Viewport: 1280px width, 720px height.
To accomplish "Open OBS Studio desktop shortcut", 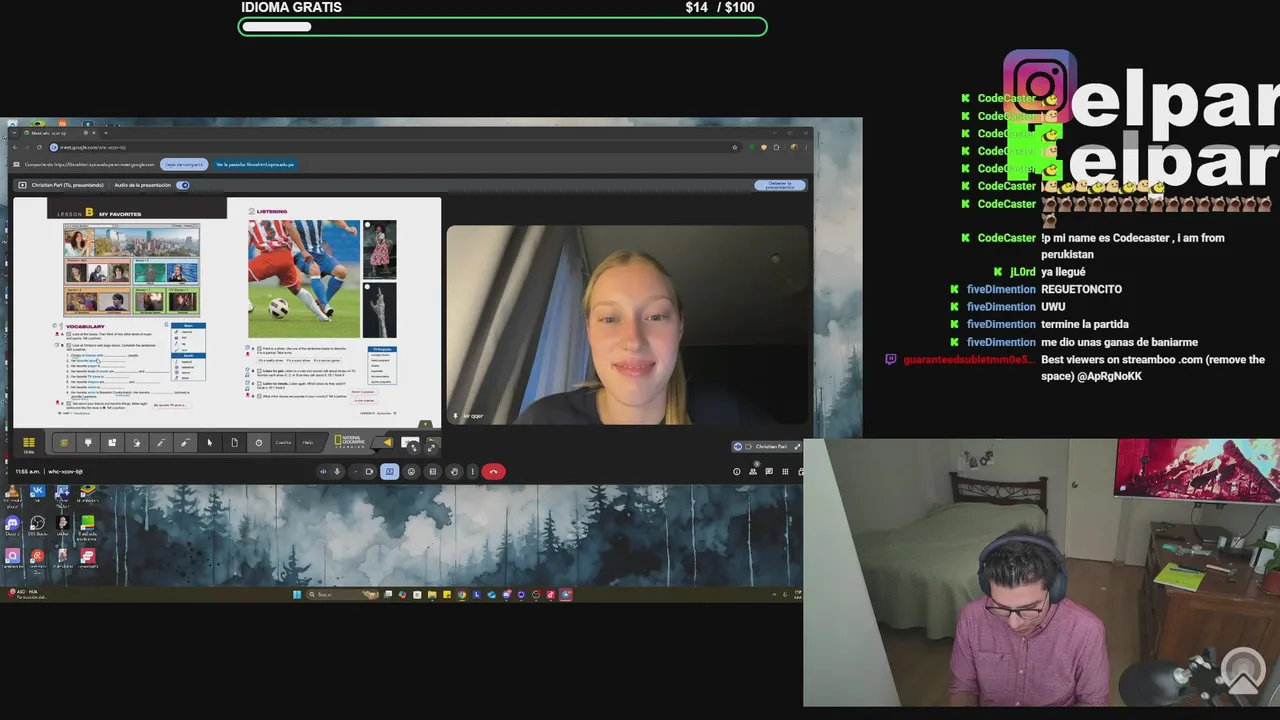I will (37, 525).
